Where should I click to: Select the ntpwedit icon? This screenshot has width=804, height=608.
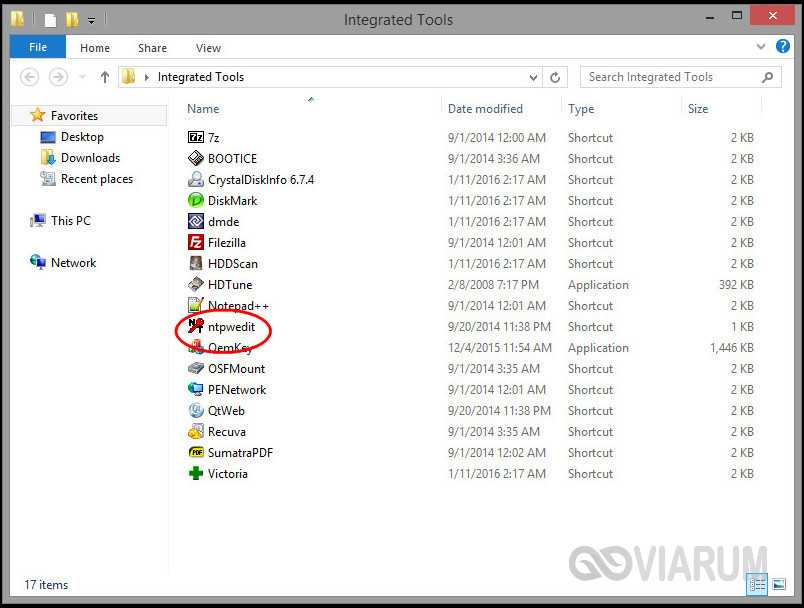[196, 327]
